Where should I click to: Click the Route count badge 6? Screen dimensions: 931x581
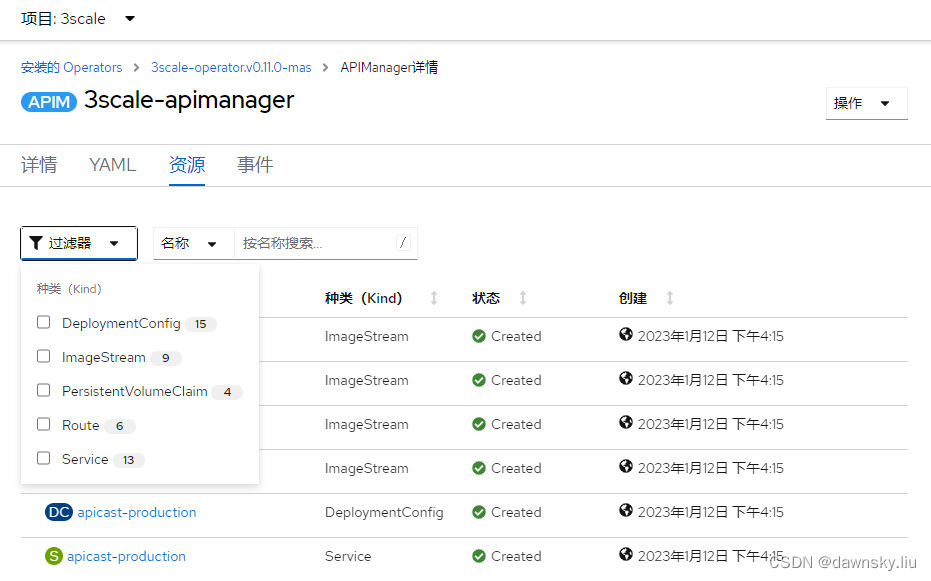point(119,426)
